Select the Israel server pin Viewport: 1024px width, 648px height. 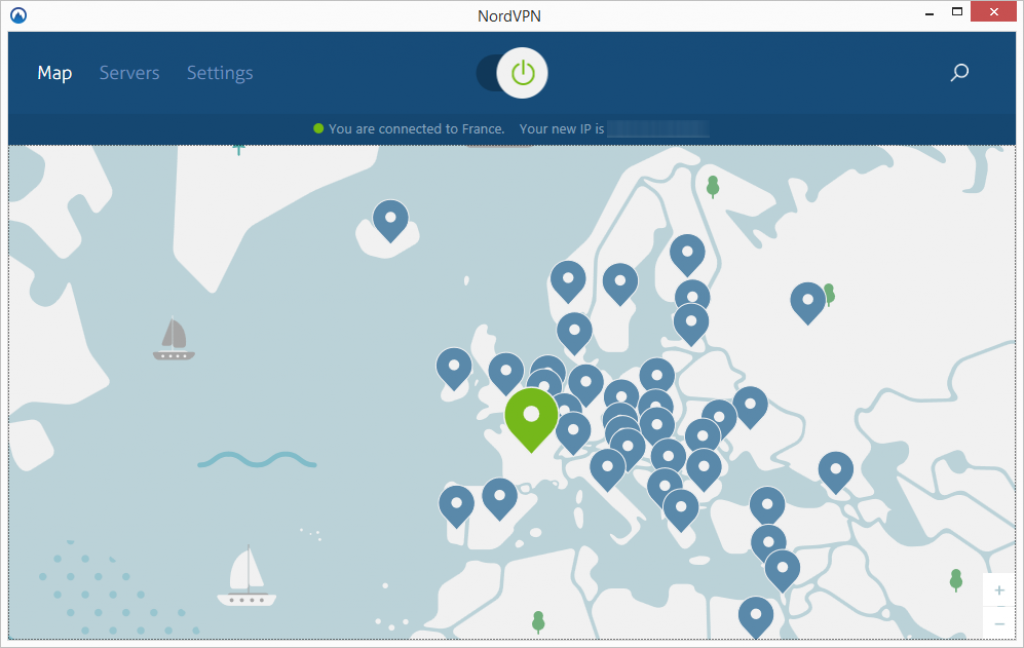(782, 571)
